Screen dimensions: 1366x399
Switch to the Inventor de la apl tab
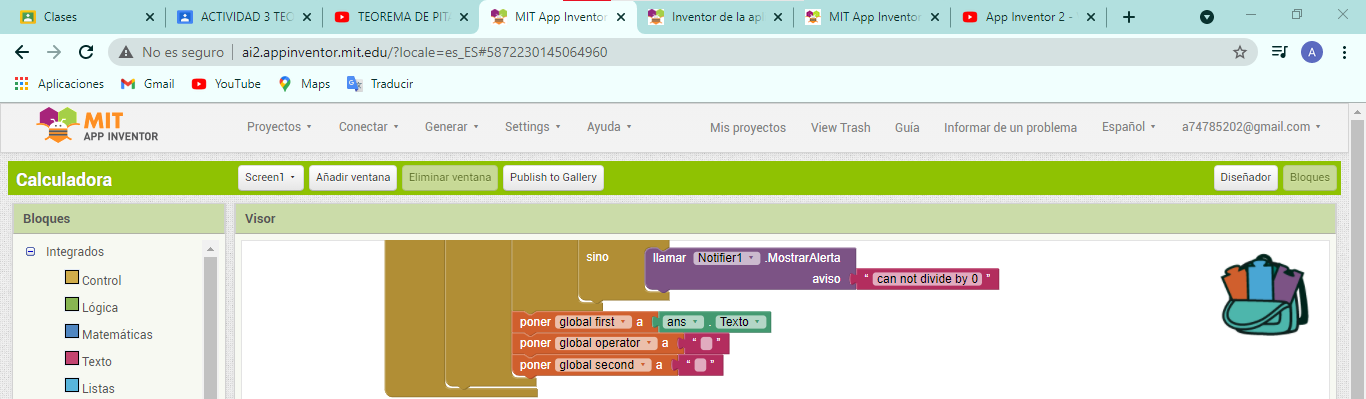pos(716,17)
